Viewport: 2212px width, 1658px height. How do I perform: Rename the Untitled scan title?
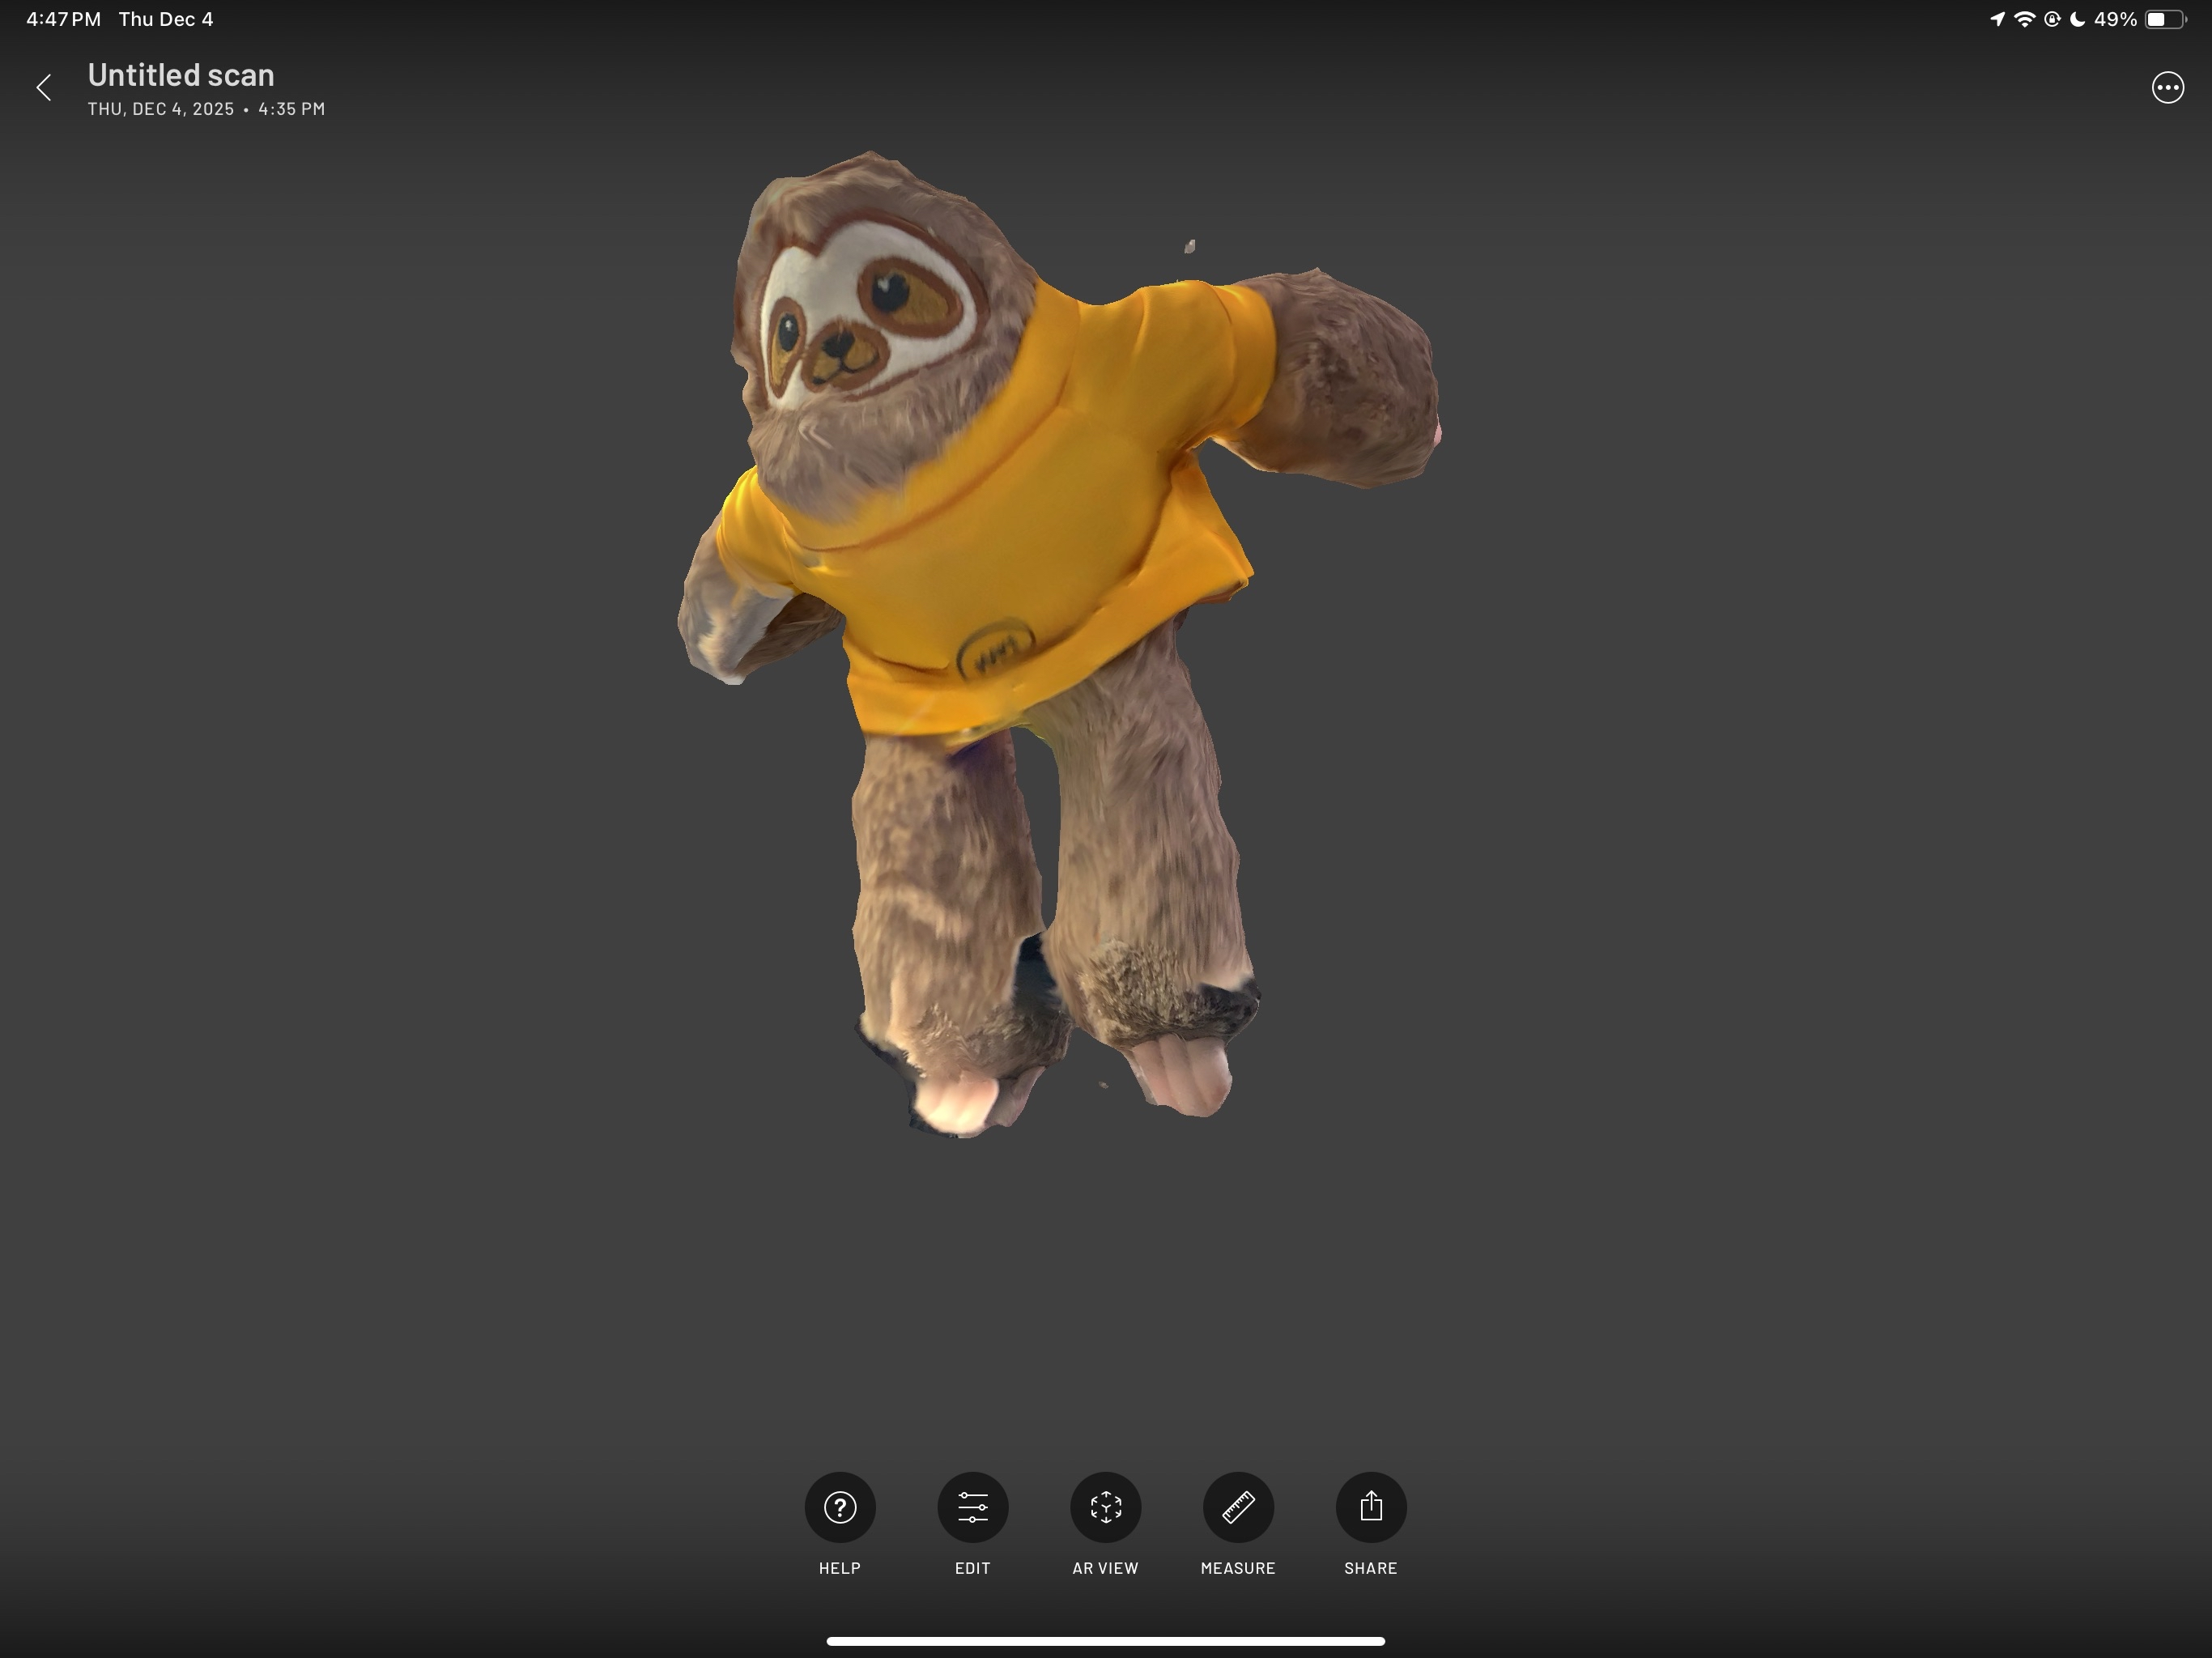(181, 74)
